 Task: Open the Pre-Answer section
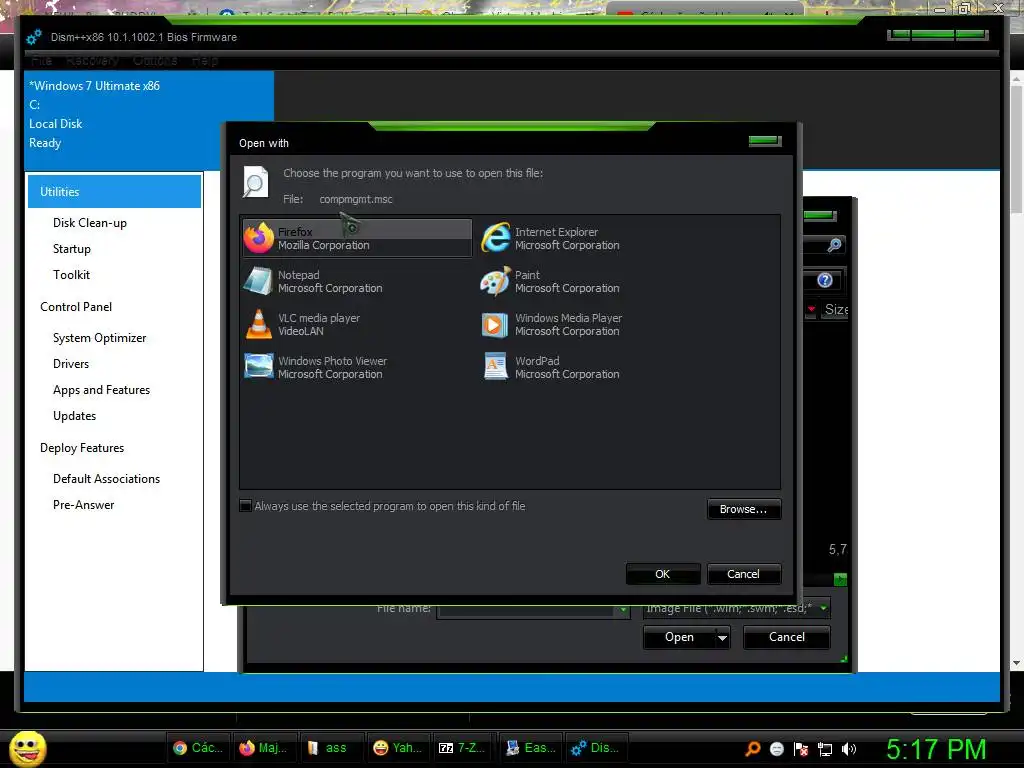tap(84, 505)
